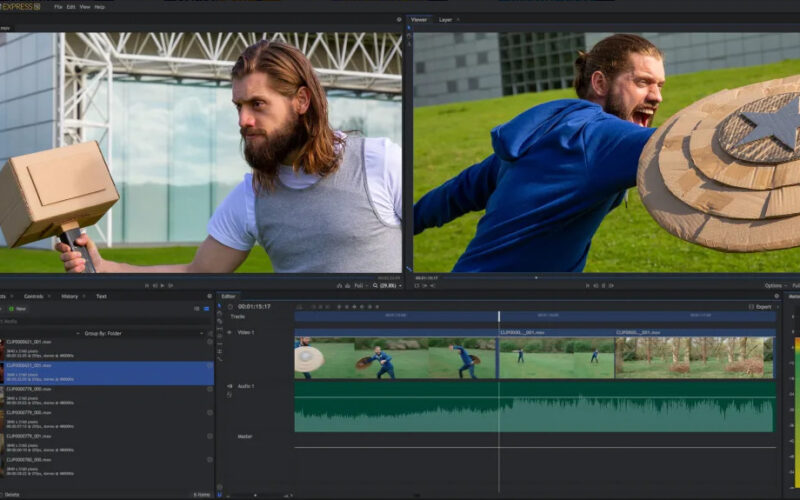
Task: Click the Export button in Editor
Action: [x=760, y=307]
